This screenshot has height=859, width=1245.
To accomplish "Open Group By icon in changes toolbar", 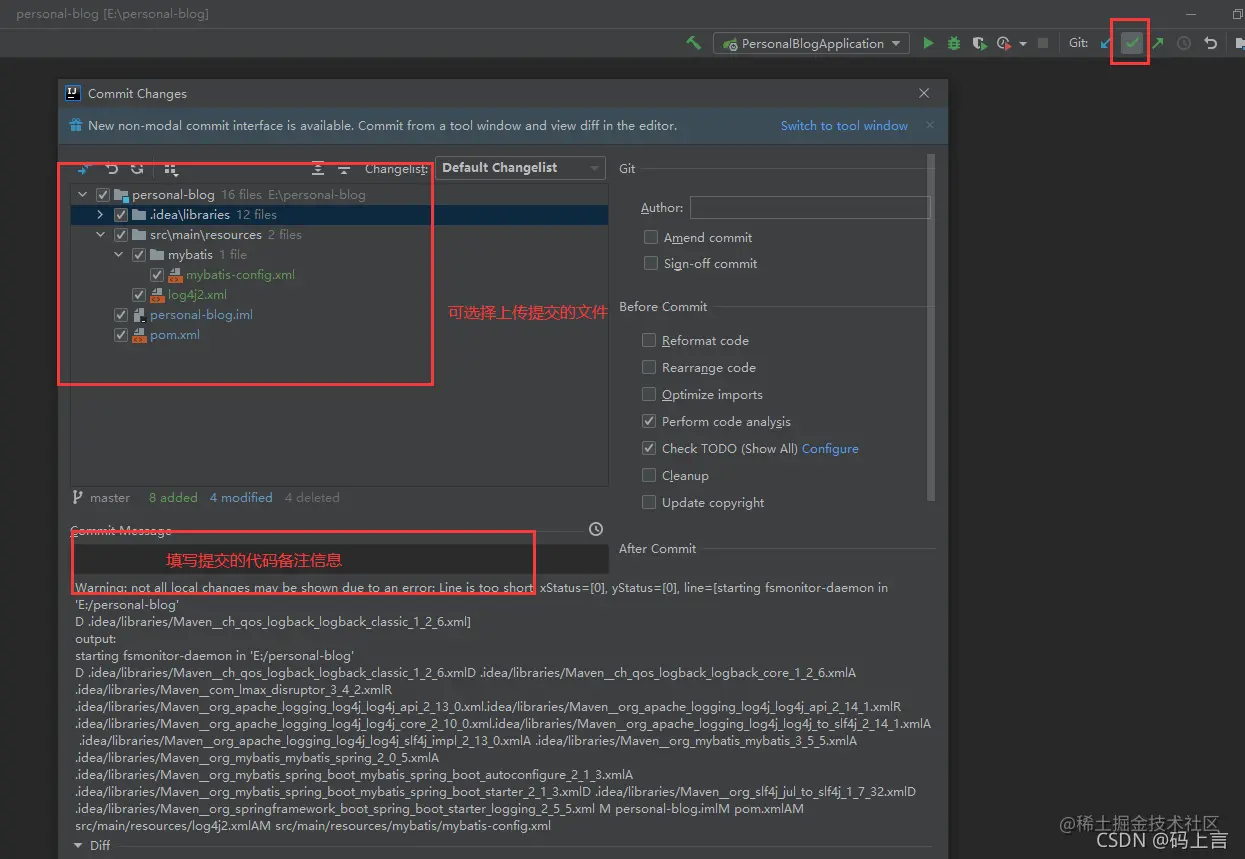I will 171,169.
